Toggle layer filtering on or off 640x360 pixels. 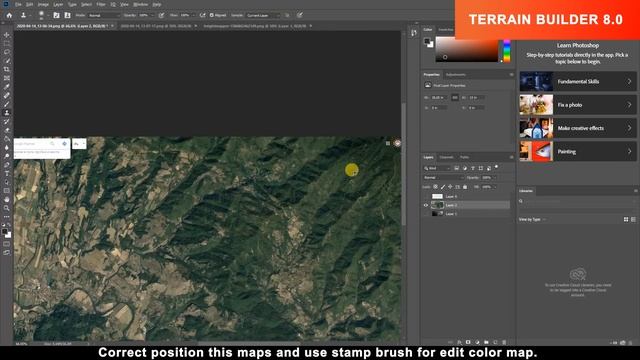tap(496, 167)
